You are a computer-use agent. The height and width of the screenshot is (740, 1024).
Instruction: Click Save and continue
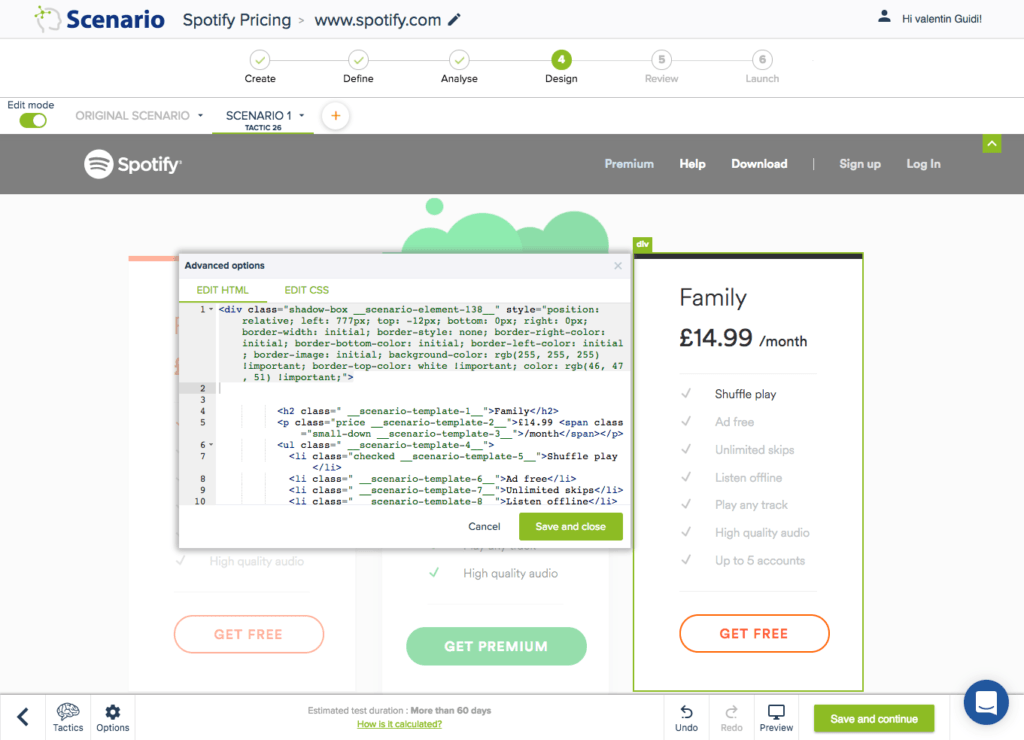tap(873, 719)
